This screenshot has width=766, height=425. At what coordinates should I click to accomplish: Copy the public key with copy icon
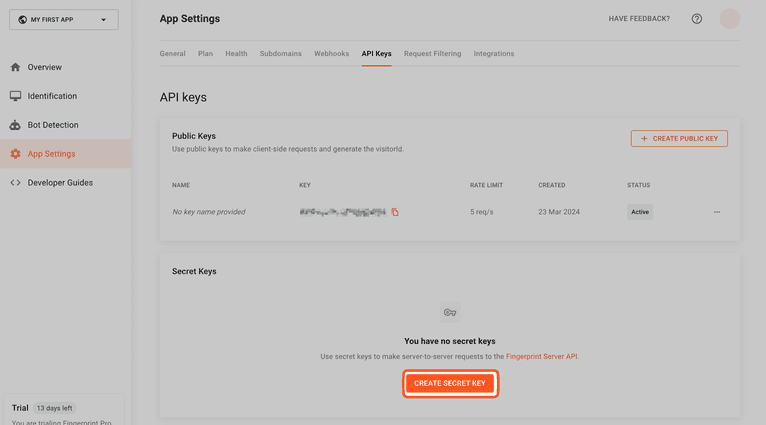click(395, 212)
